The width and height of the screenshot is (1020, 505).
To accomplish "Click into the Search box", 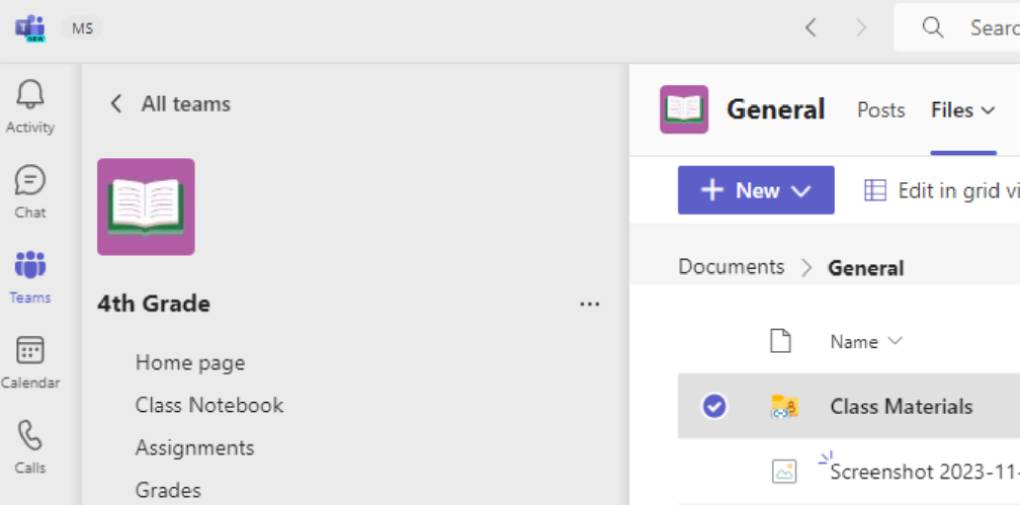I will pos(957,27).
